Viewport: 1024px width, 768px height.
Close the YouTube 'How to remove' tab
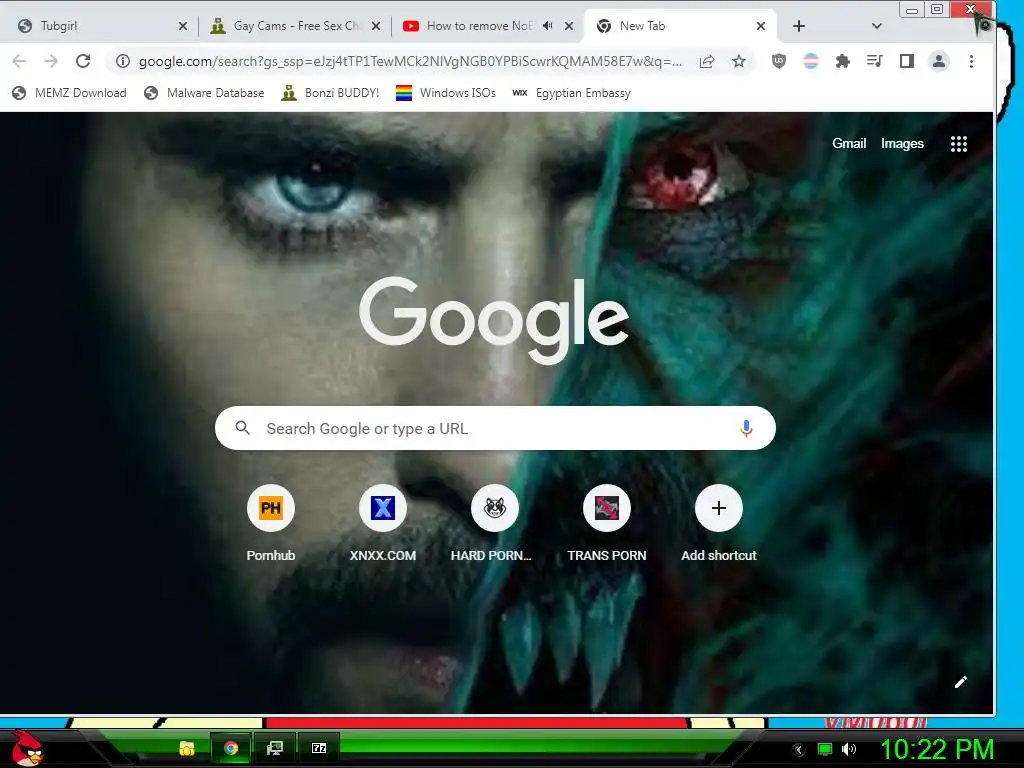click(x=569, y=26)
